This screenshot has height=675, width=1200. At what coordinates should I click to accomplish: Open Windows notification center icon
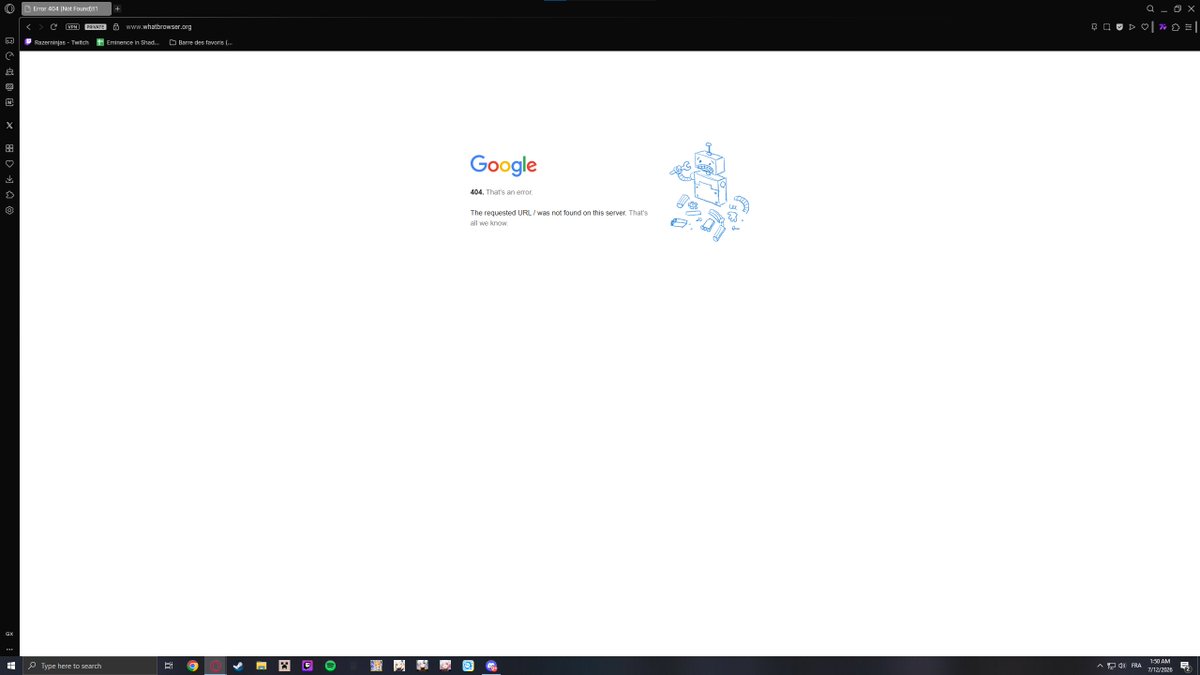click(1185, 665)
